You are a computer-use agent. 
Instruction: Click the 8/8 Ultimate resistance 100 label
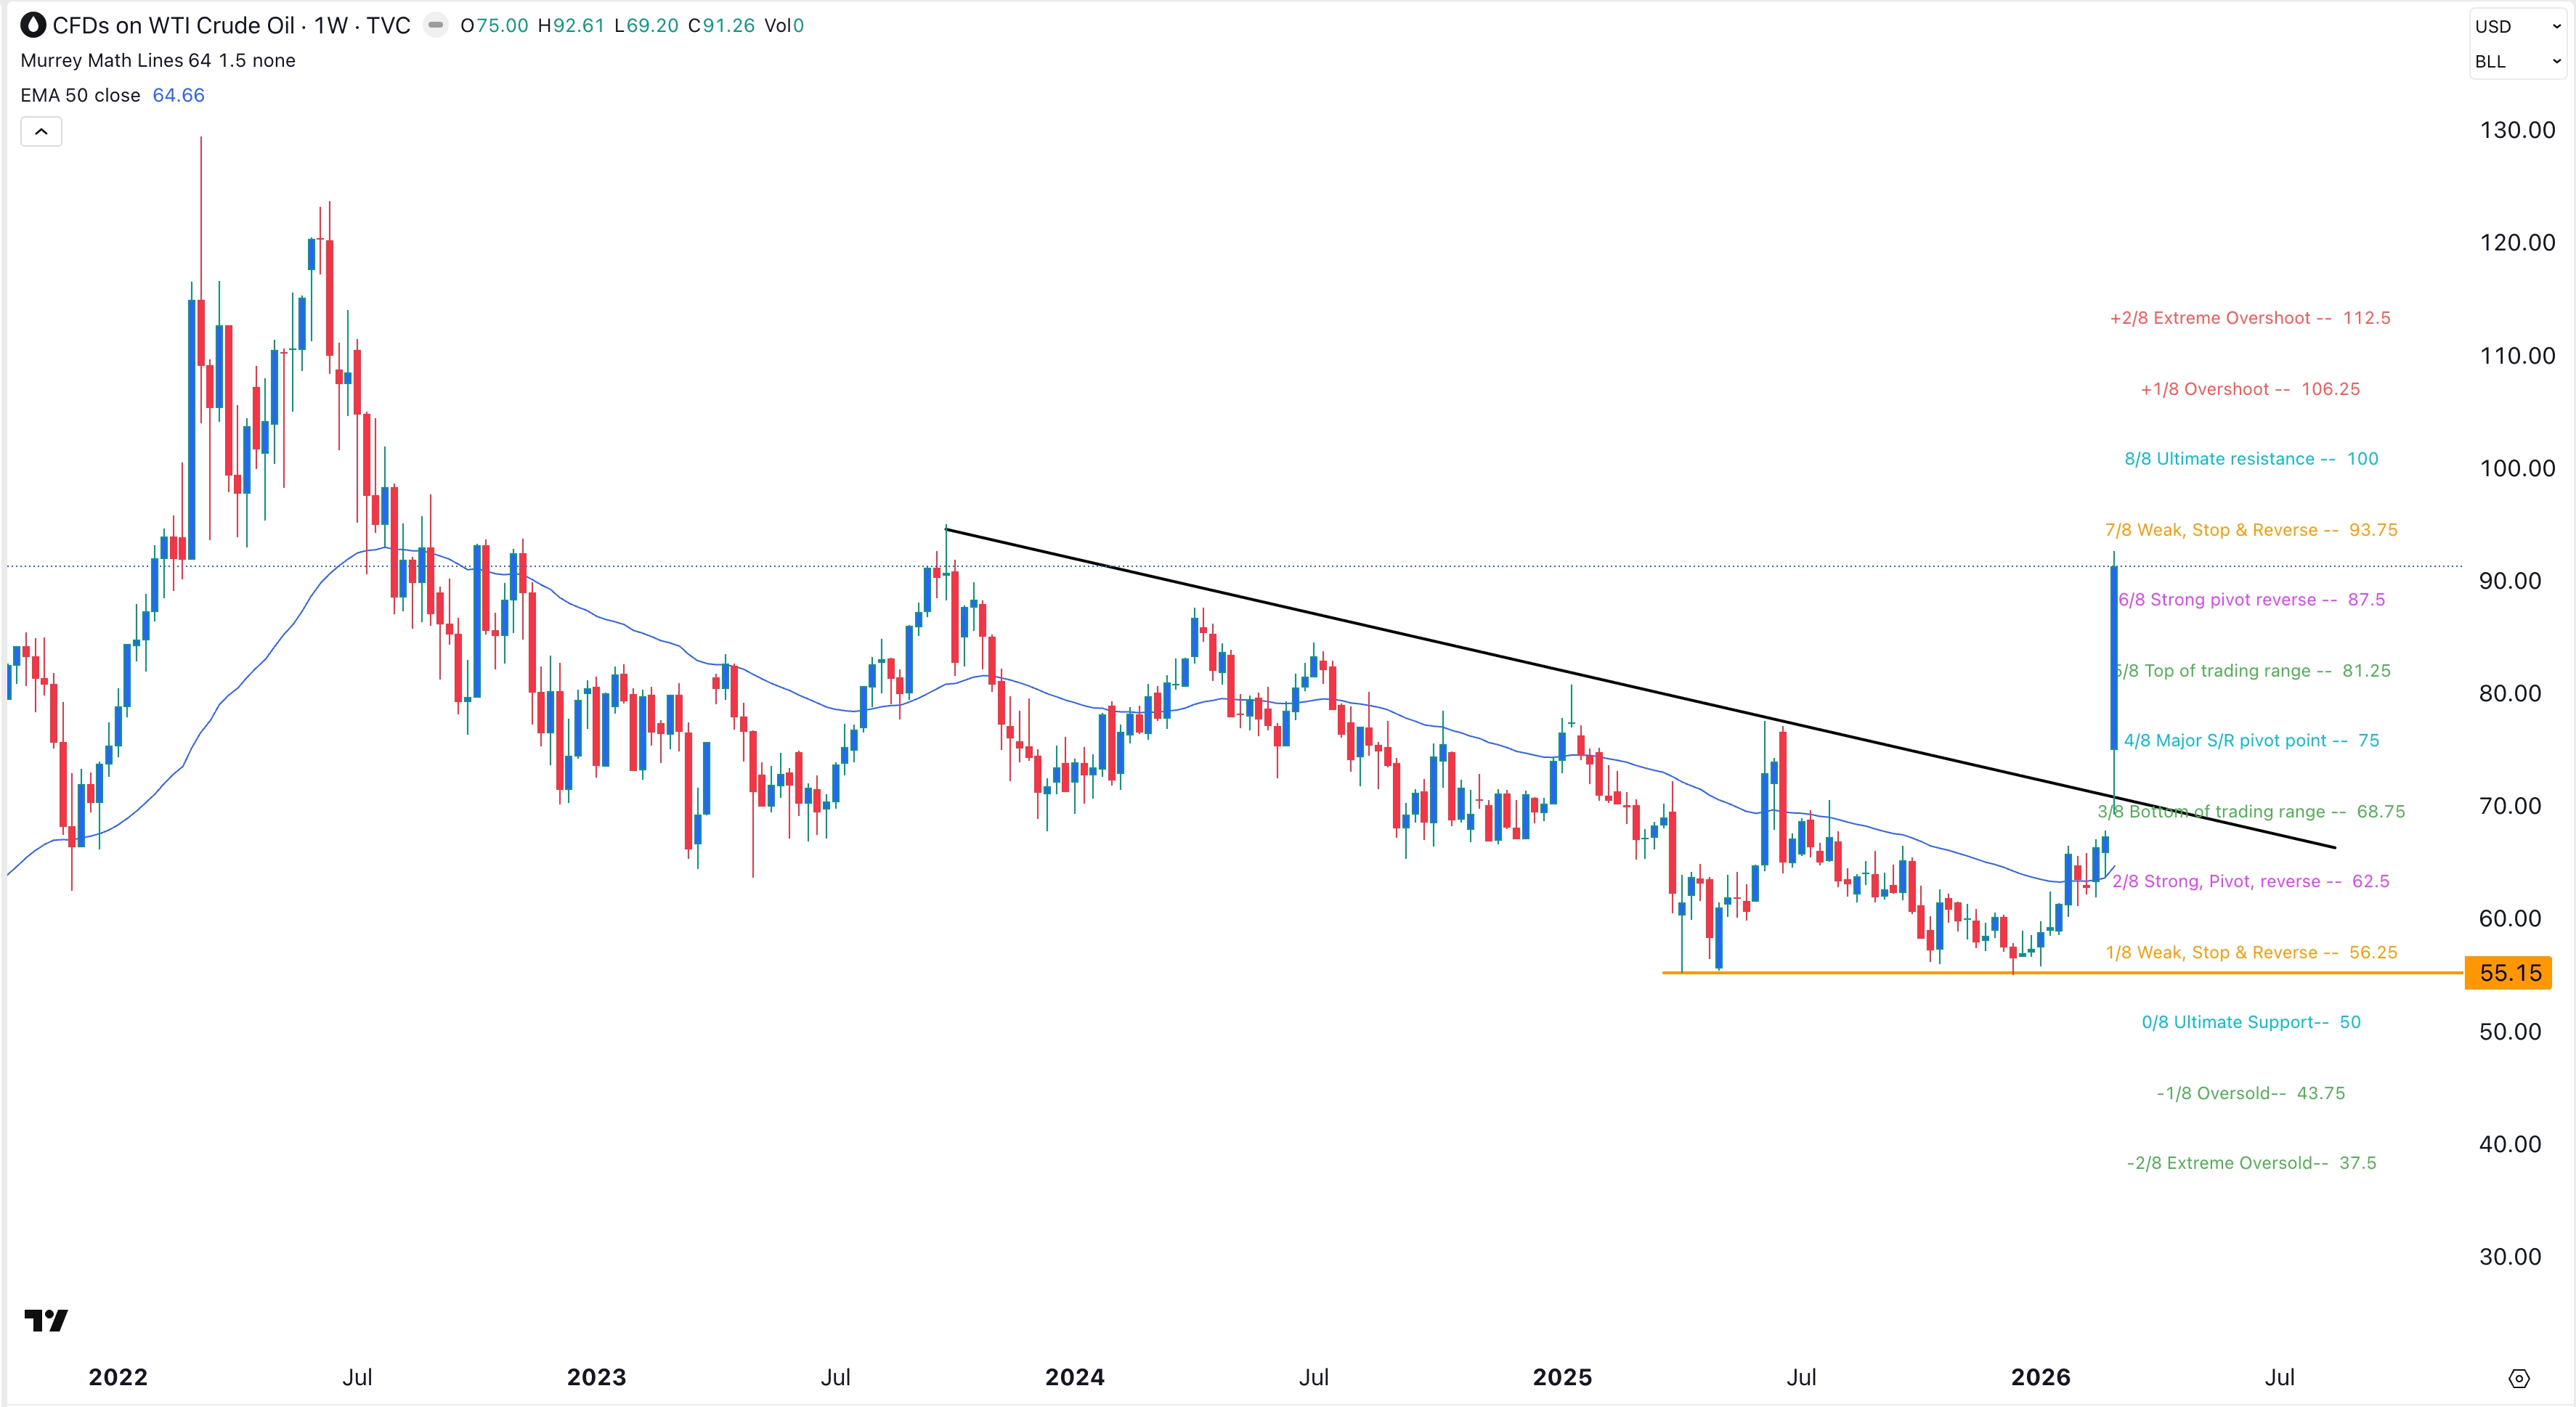(x=2250, y=459)
